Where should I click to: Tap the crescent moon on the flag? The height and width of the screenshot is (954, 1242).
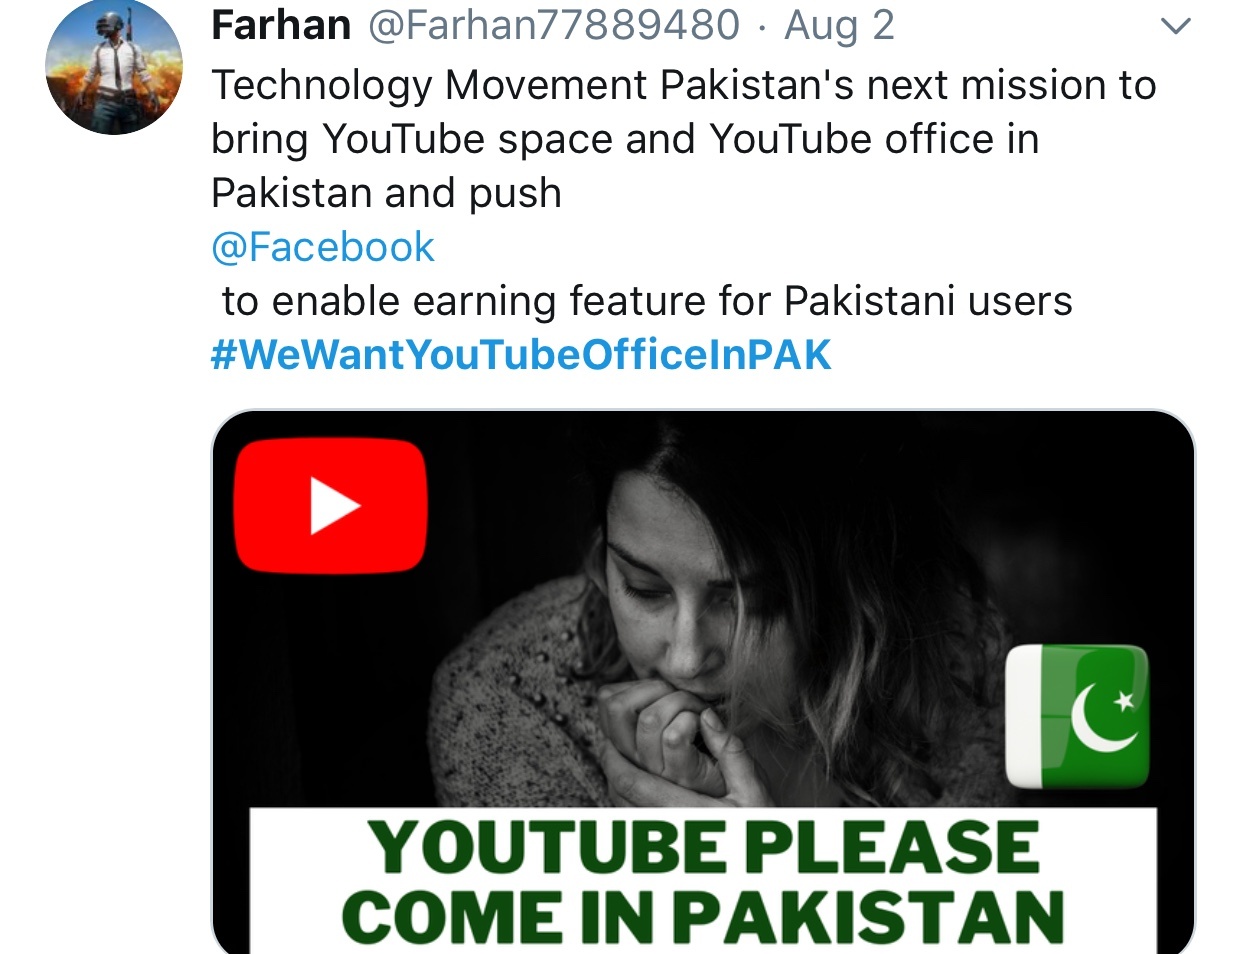[x=1100, y=718]
